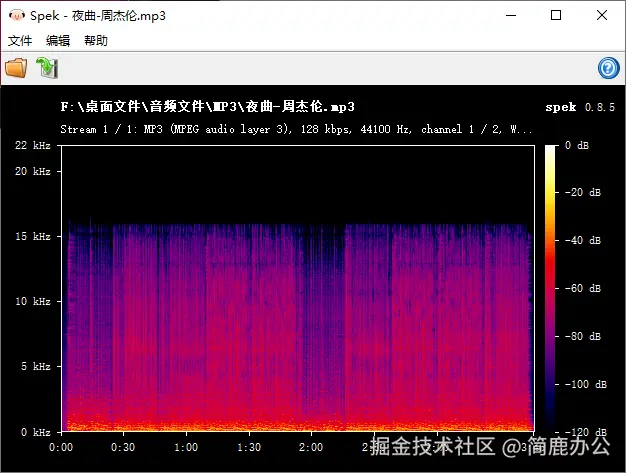Viewport: 626px width, 473px height.
Task: Click the -40 dB scale label
Action: point(583,240)
